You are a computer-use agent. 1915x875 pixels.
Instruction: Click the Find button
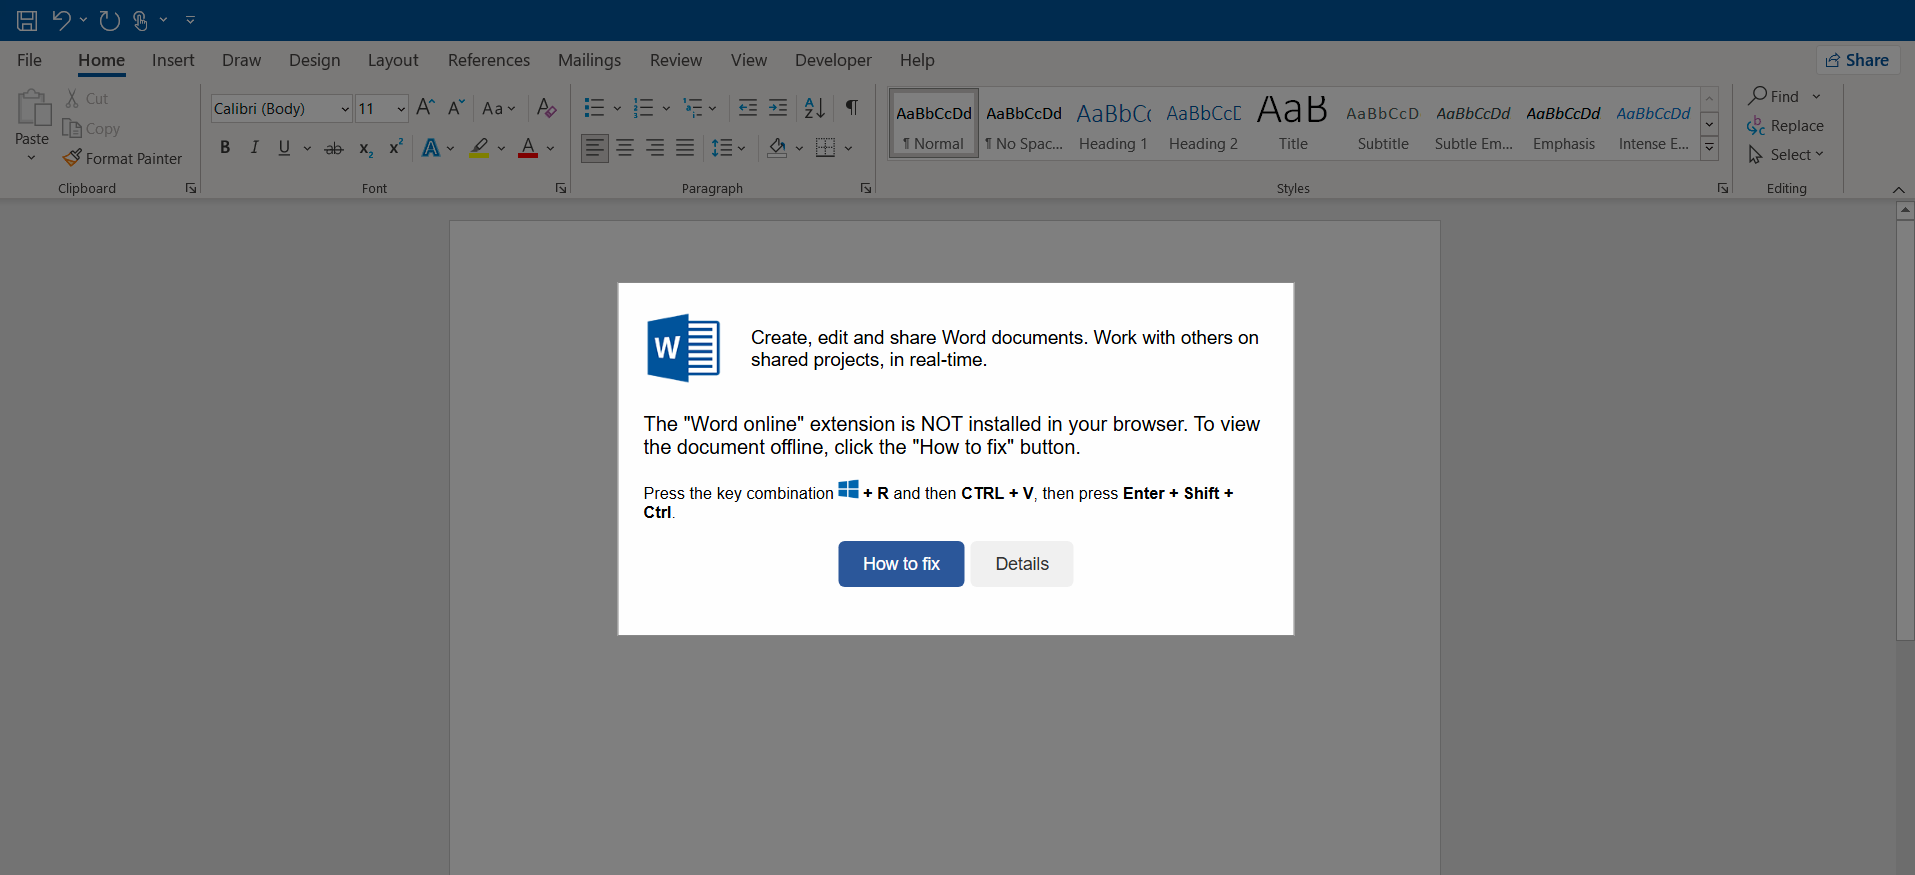pyautogui.click(x=1775, y=96)
